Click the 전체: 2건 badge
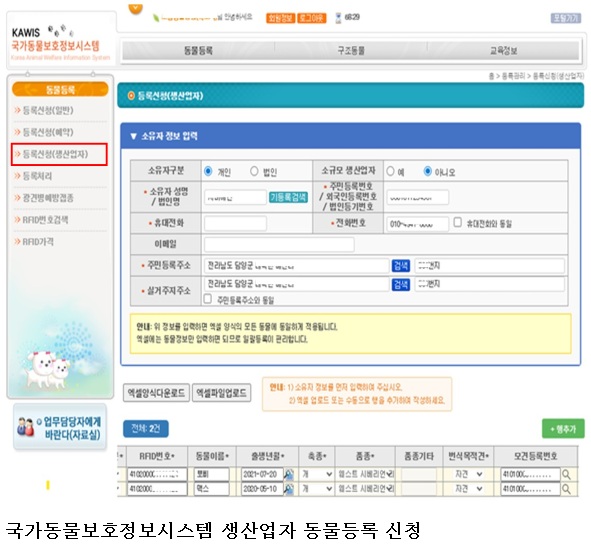 (146, 429)
